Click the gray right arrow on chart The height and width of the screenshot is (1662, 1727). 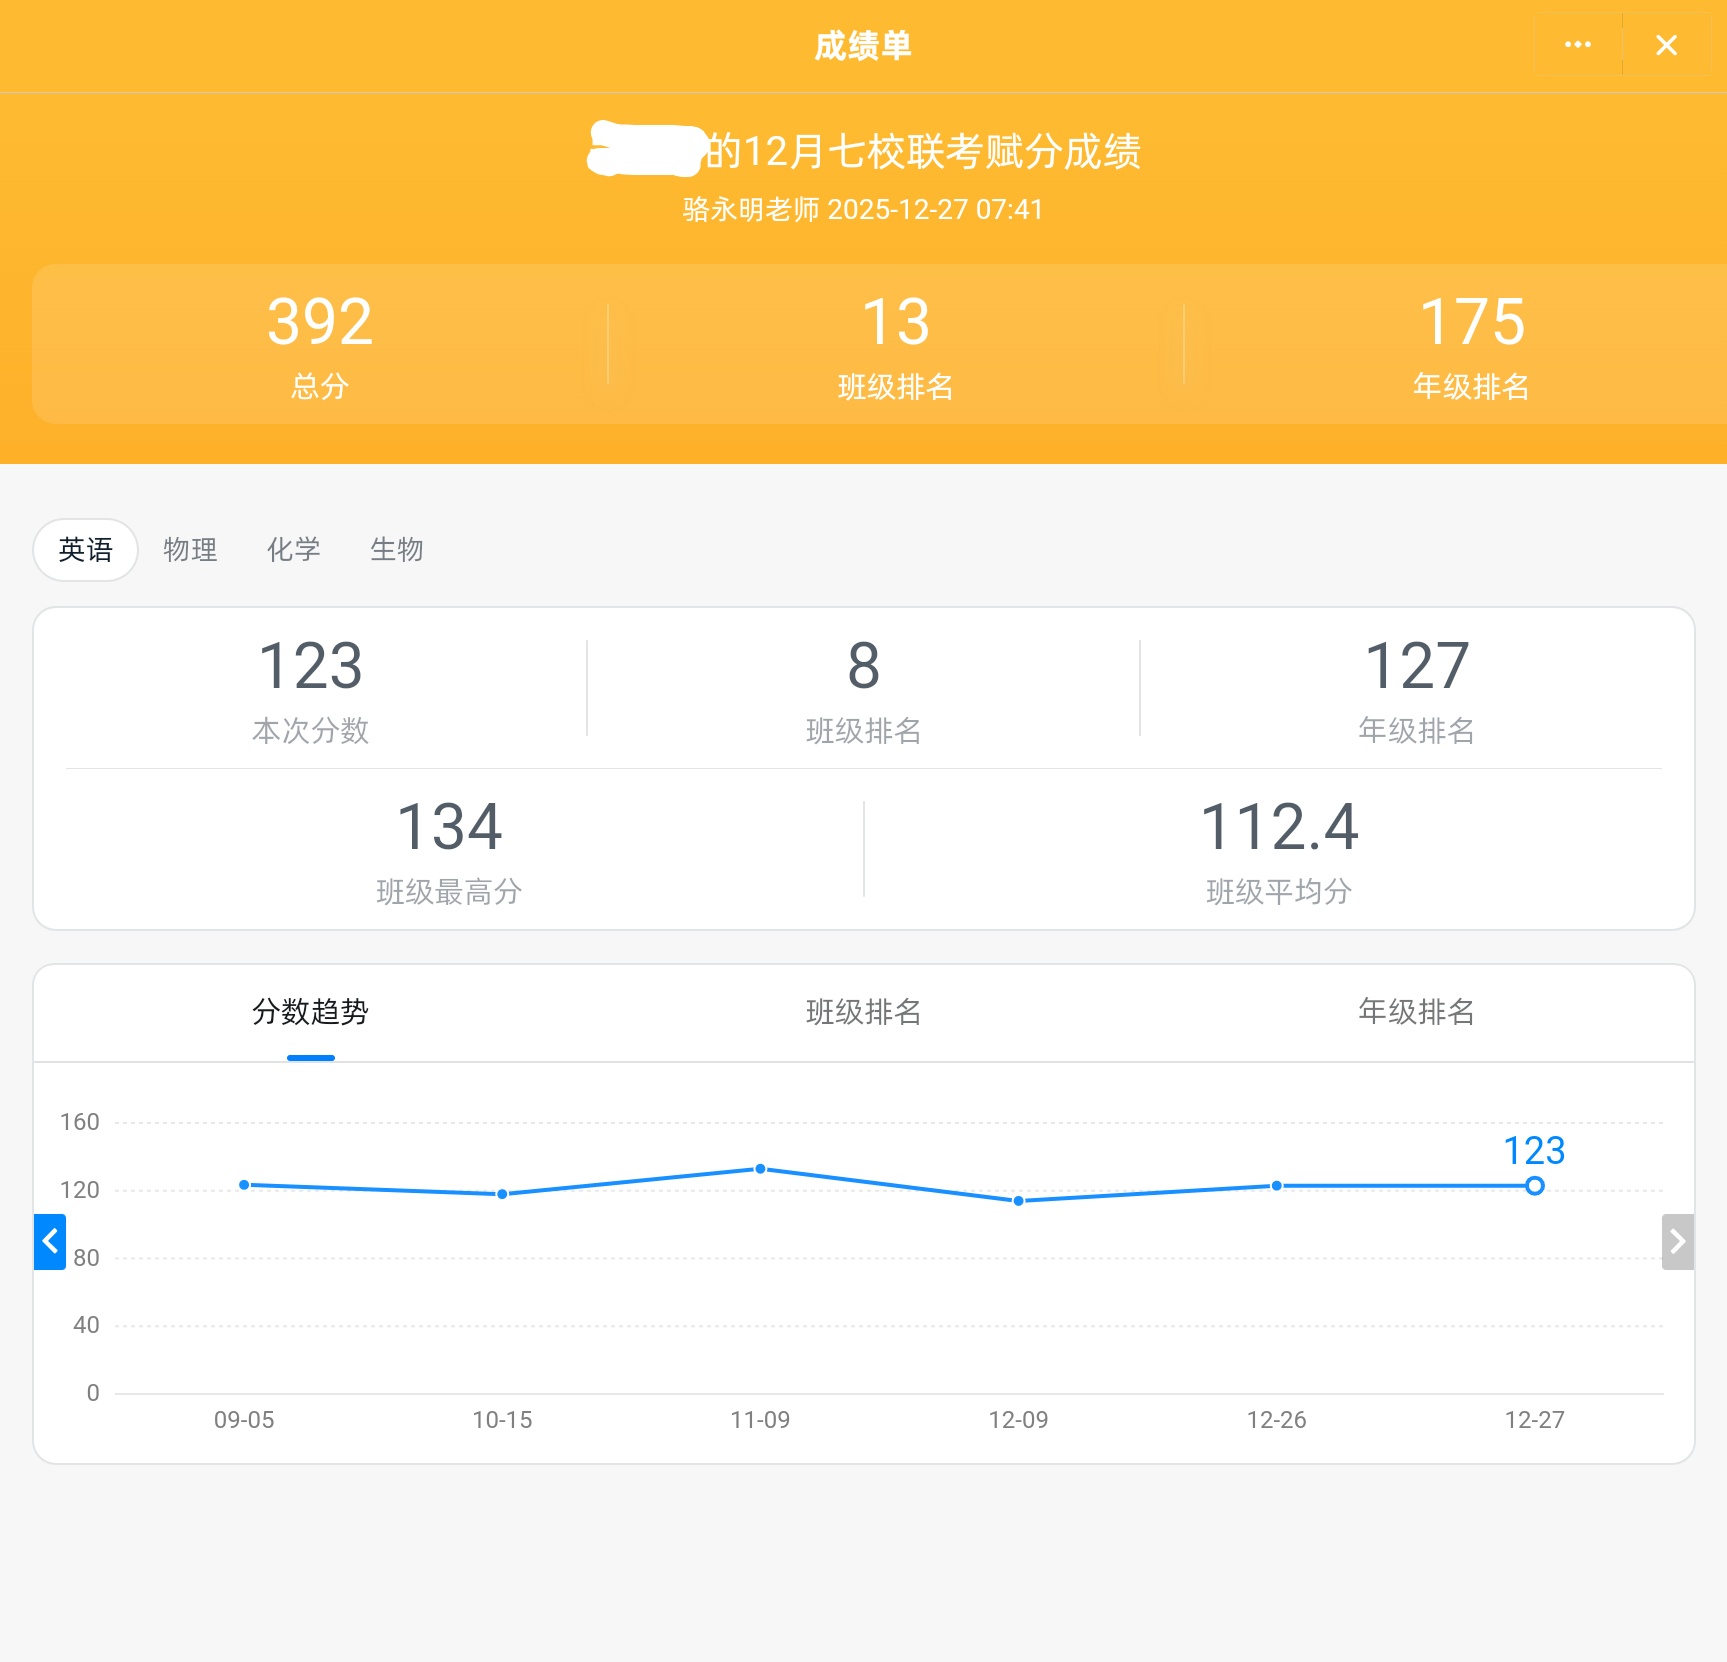(x=1677, y=1242)
